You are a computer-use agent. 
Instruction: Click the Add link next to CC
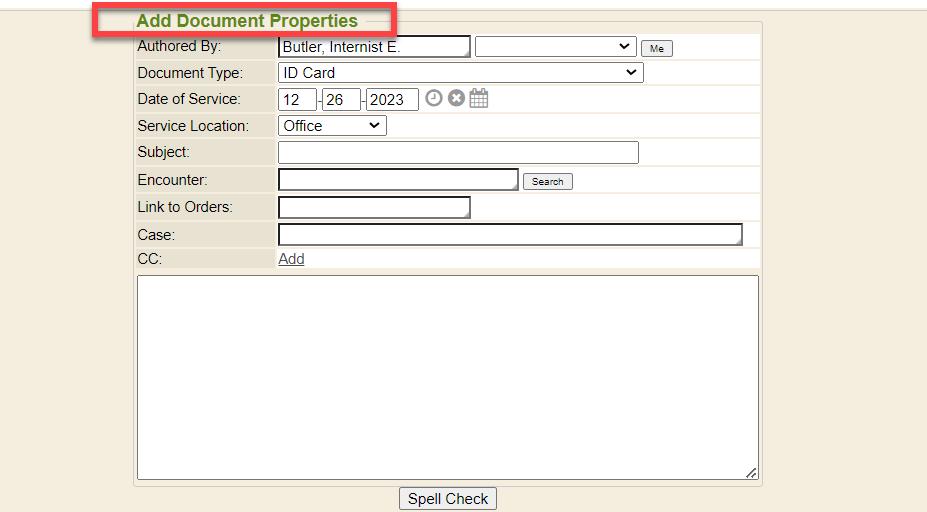(291, 259)
